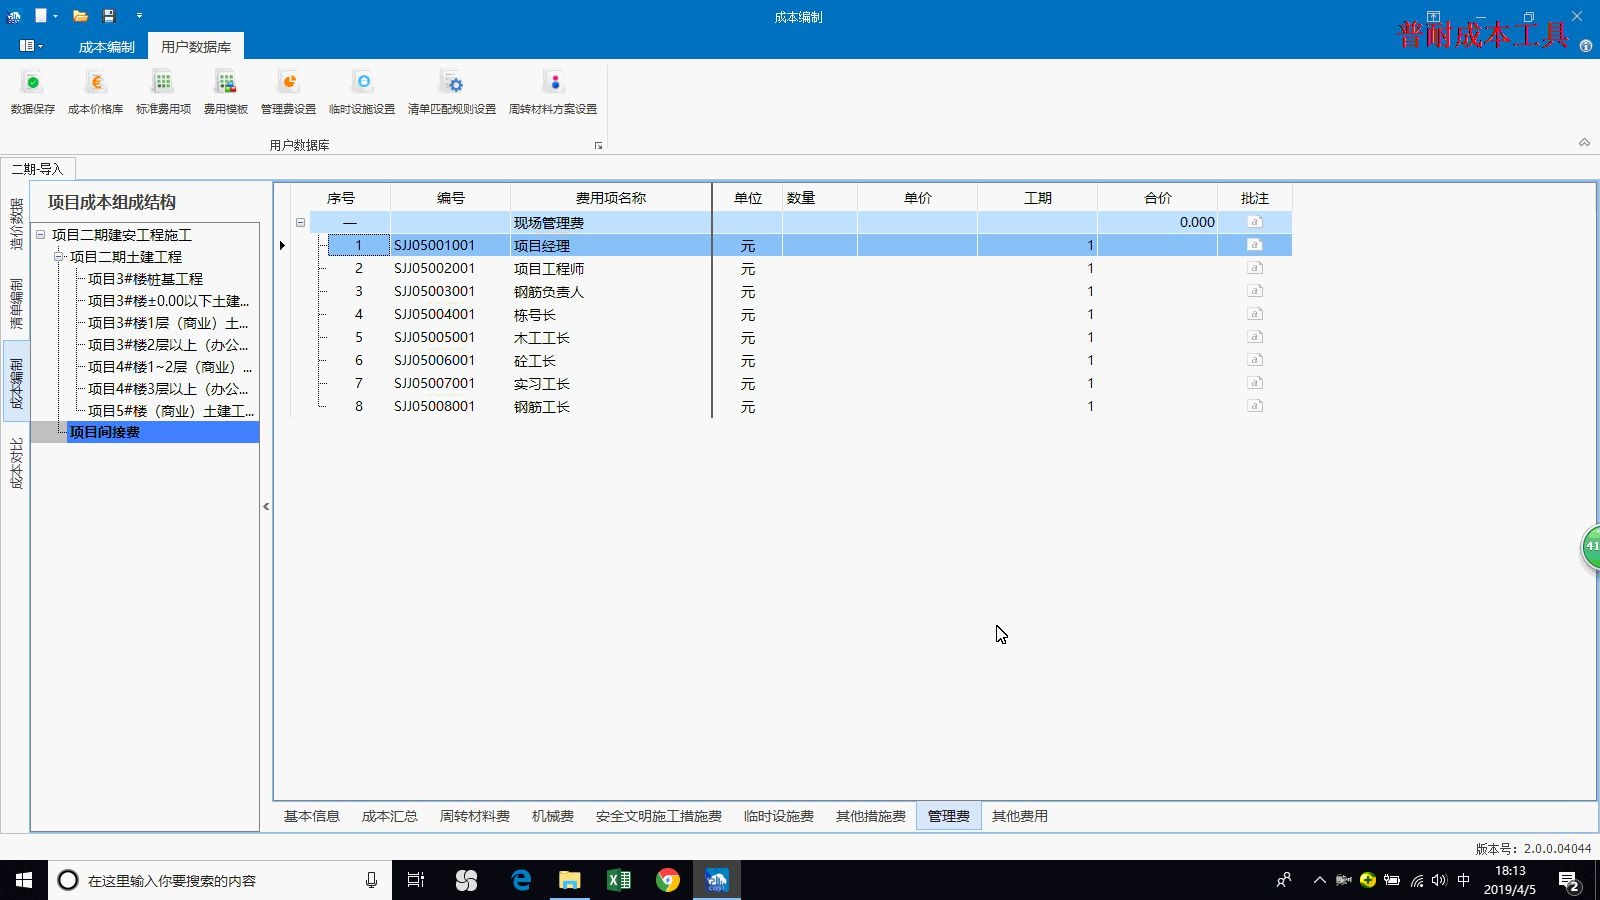
Task: Open the 造价数据 vertical side tab
Action: pos(16,224)
